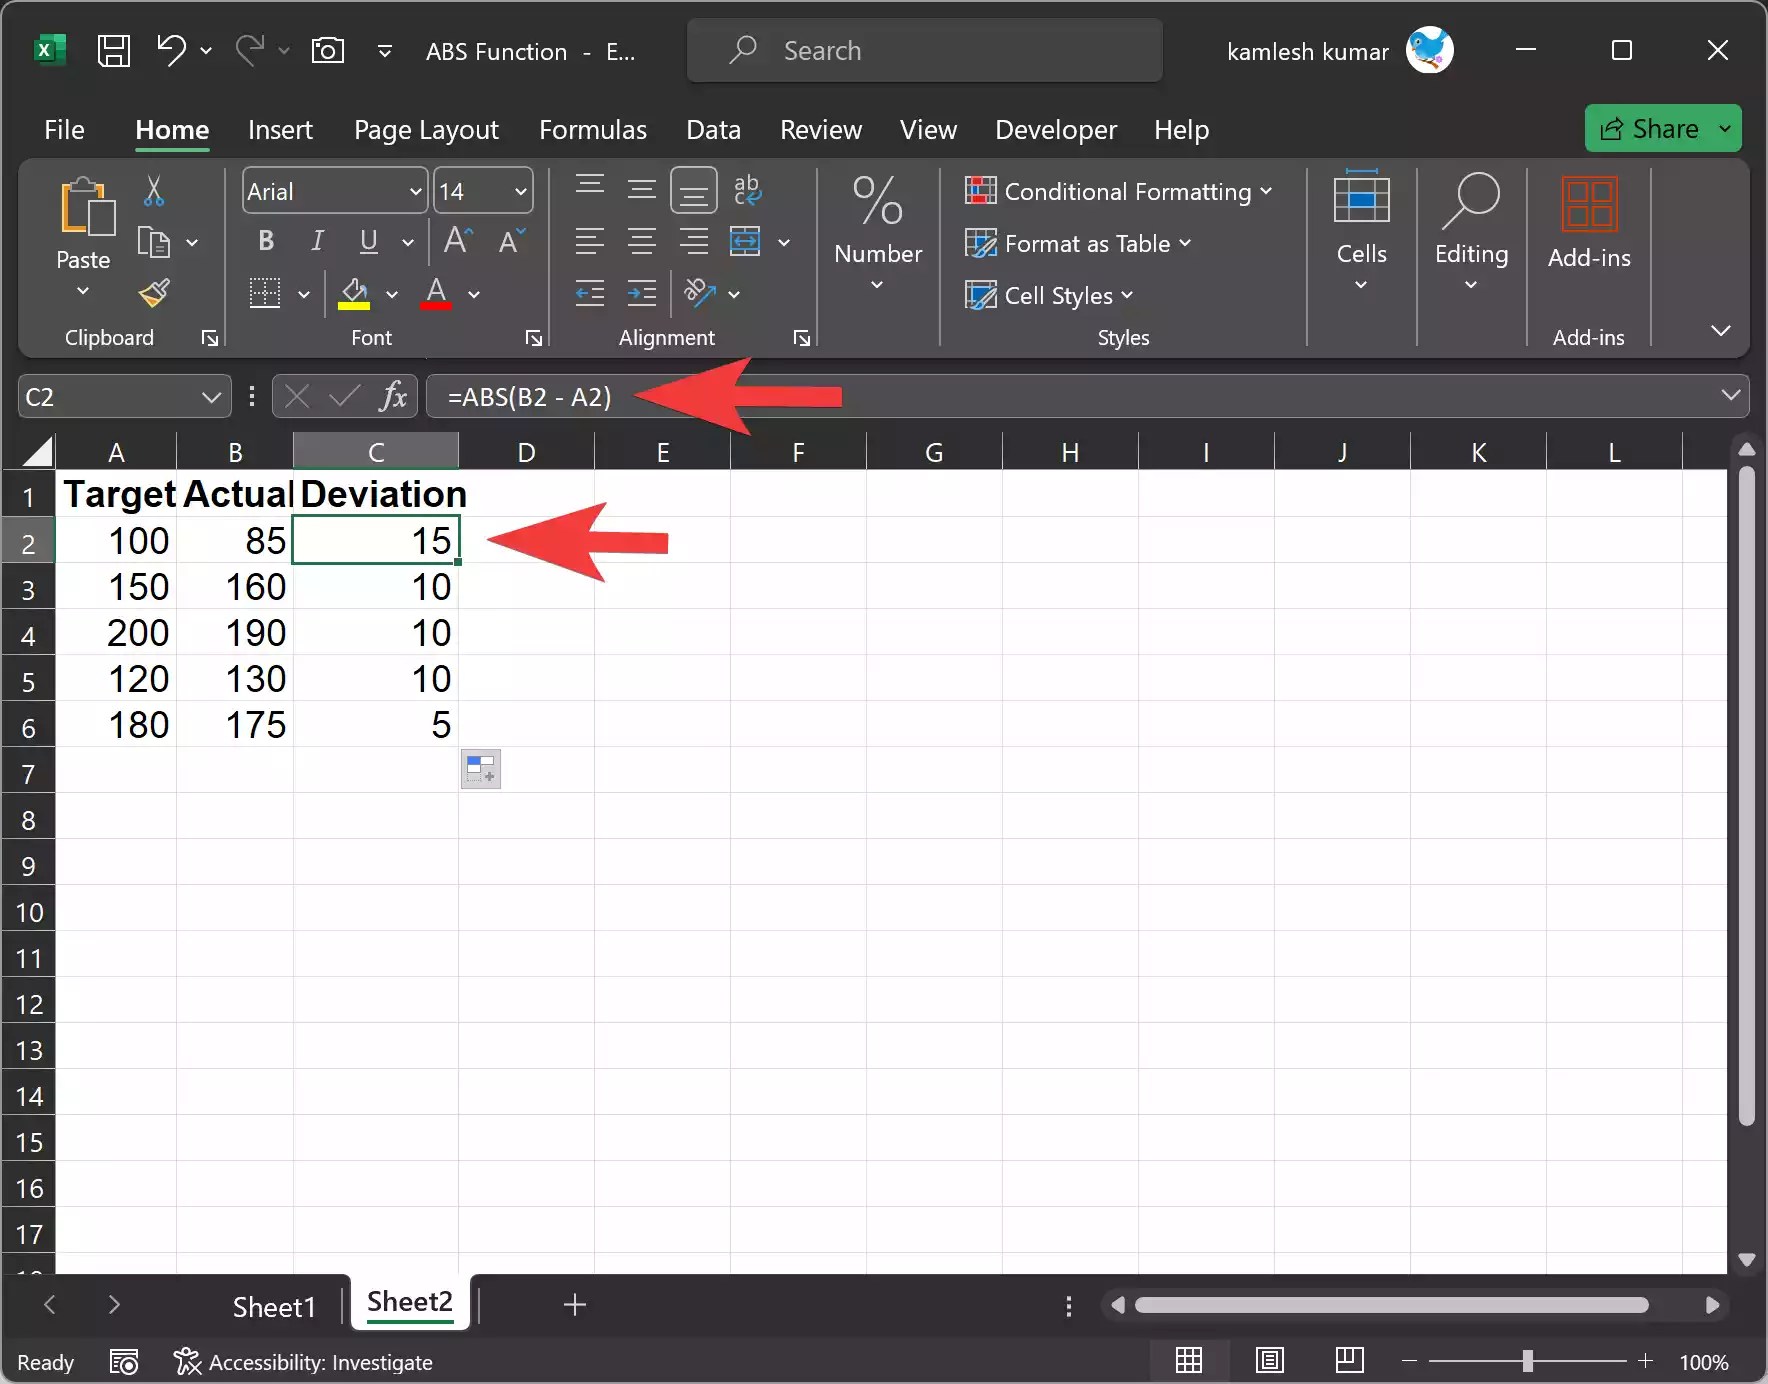
Task: Click the Save icon
Action: (x=113, y=50)
